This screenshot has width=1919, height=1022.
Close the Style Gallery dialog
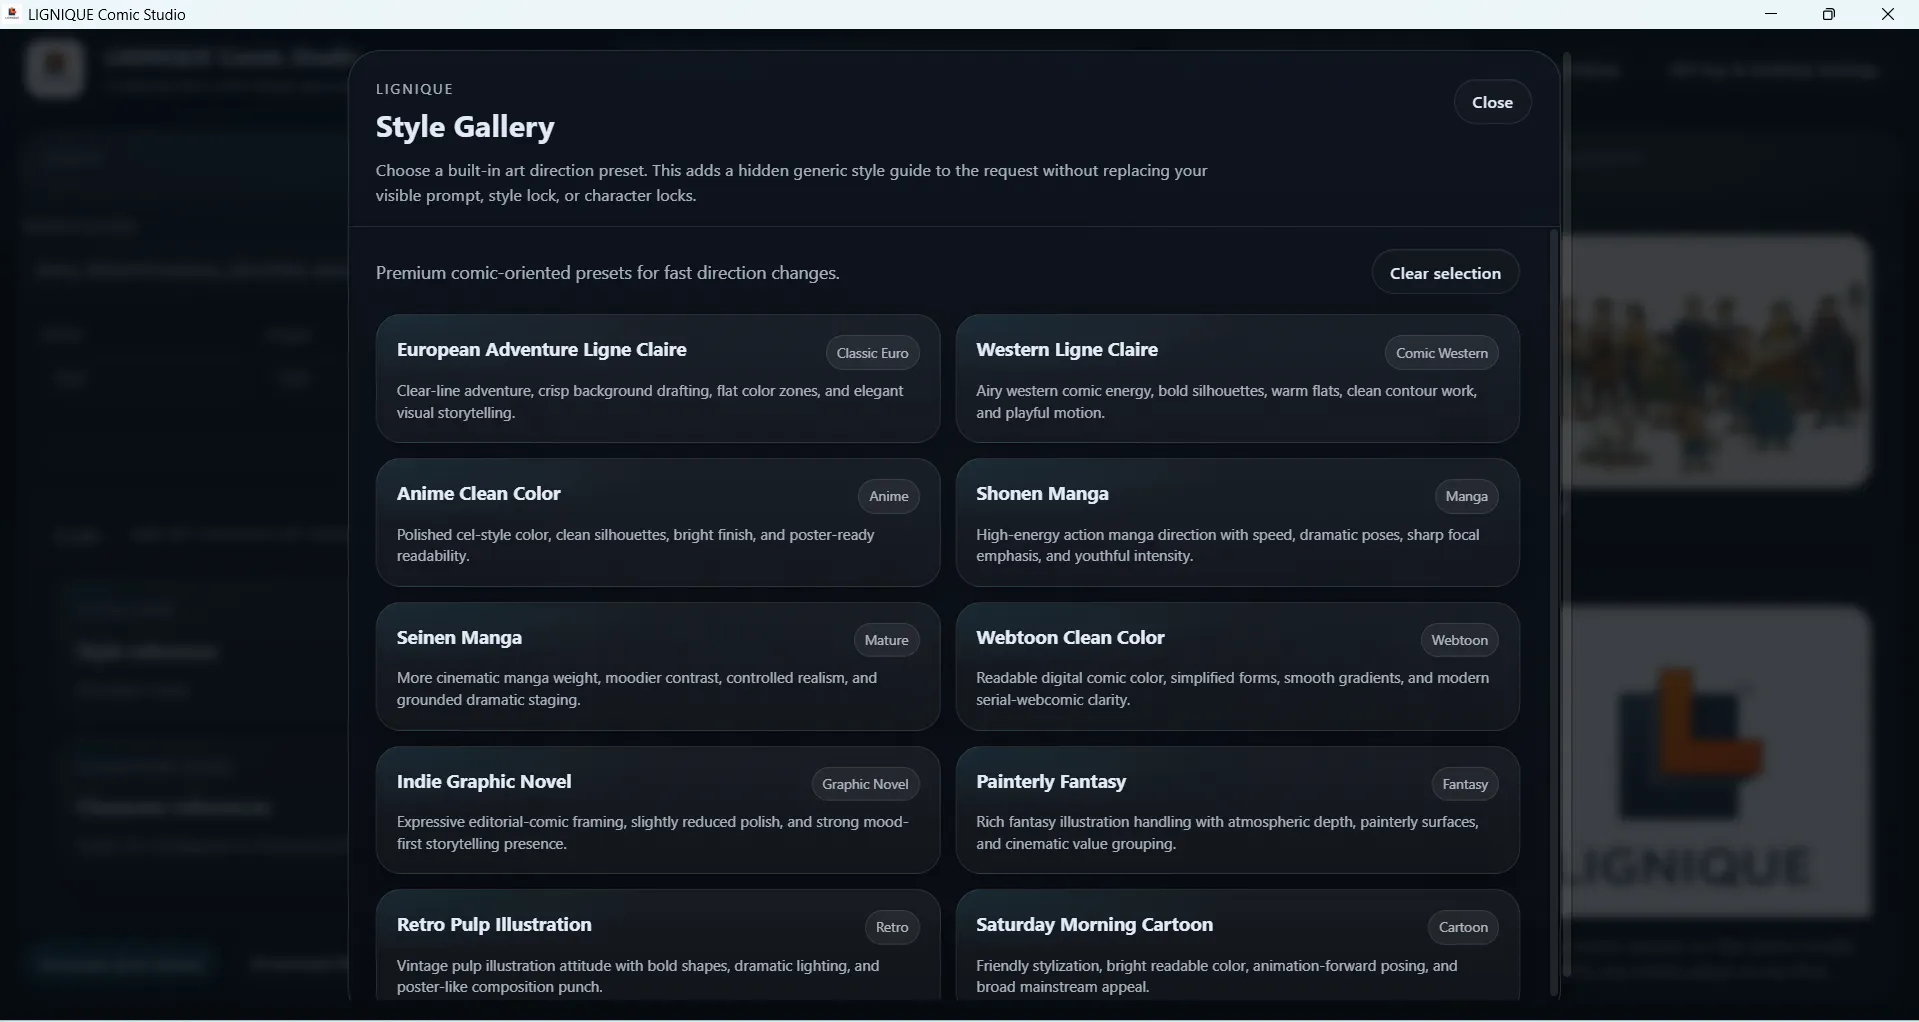coord(1492,102)
